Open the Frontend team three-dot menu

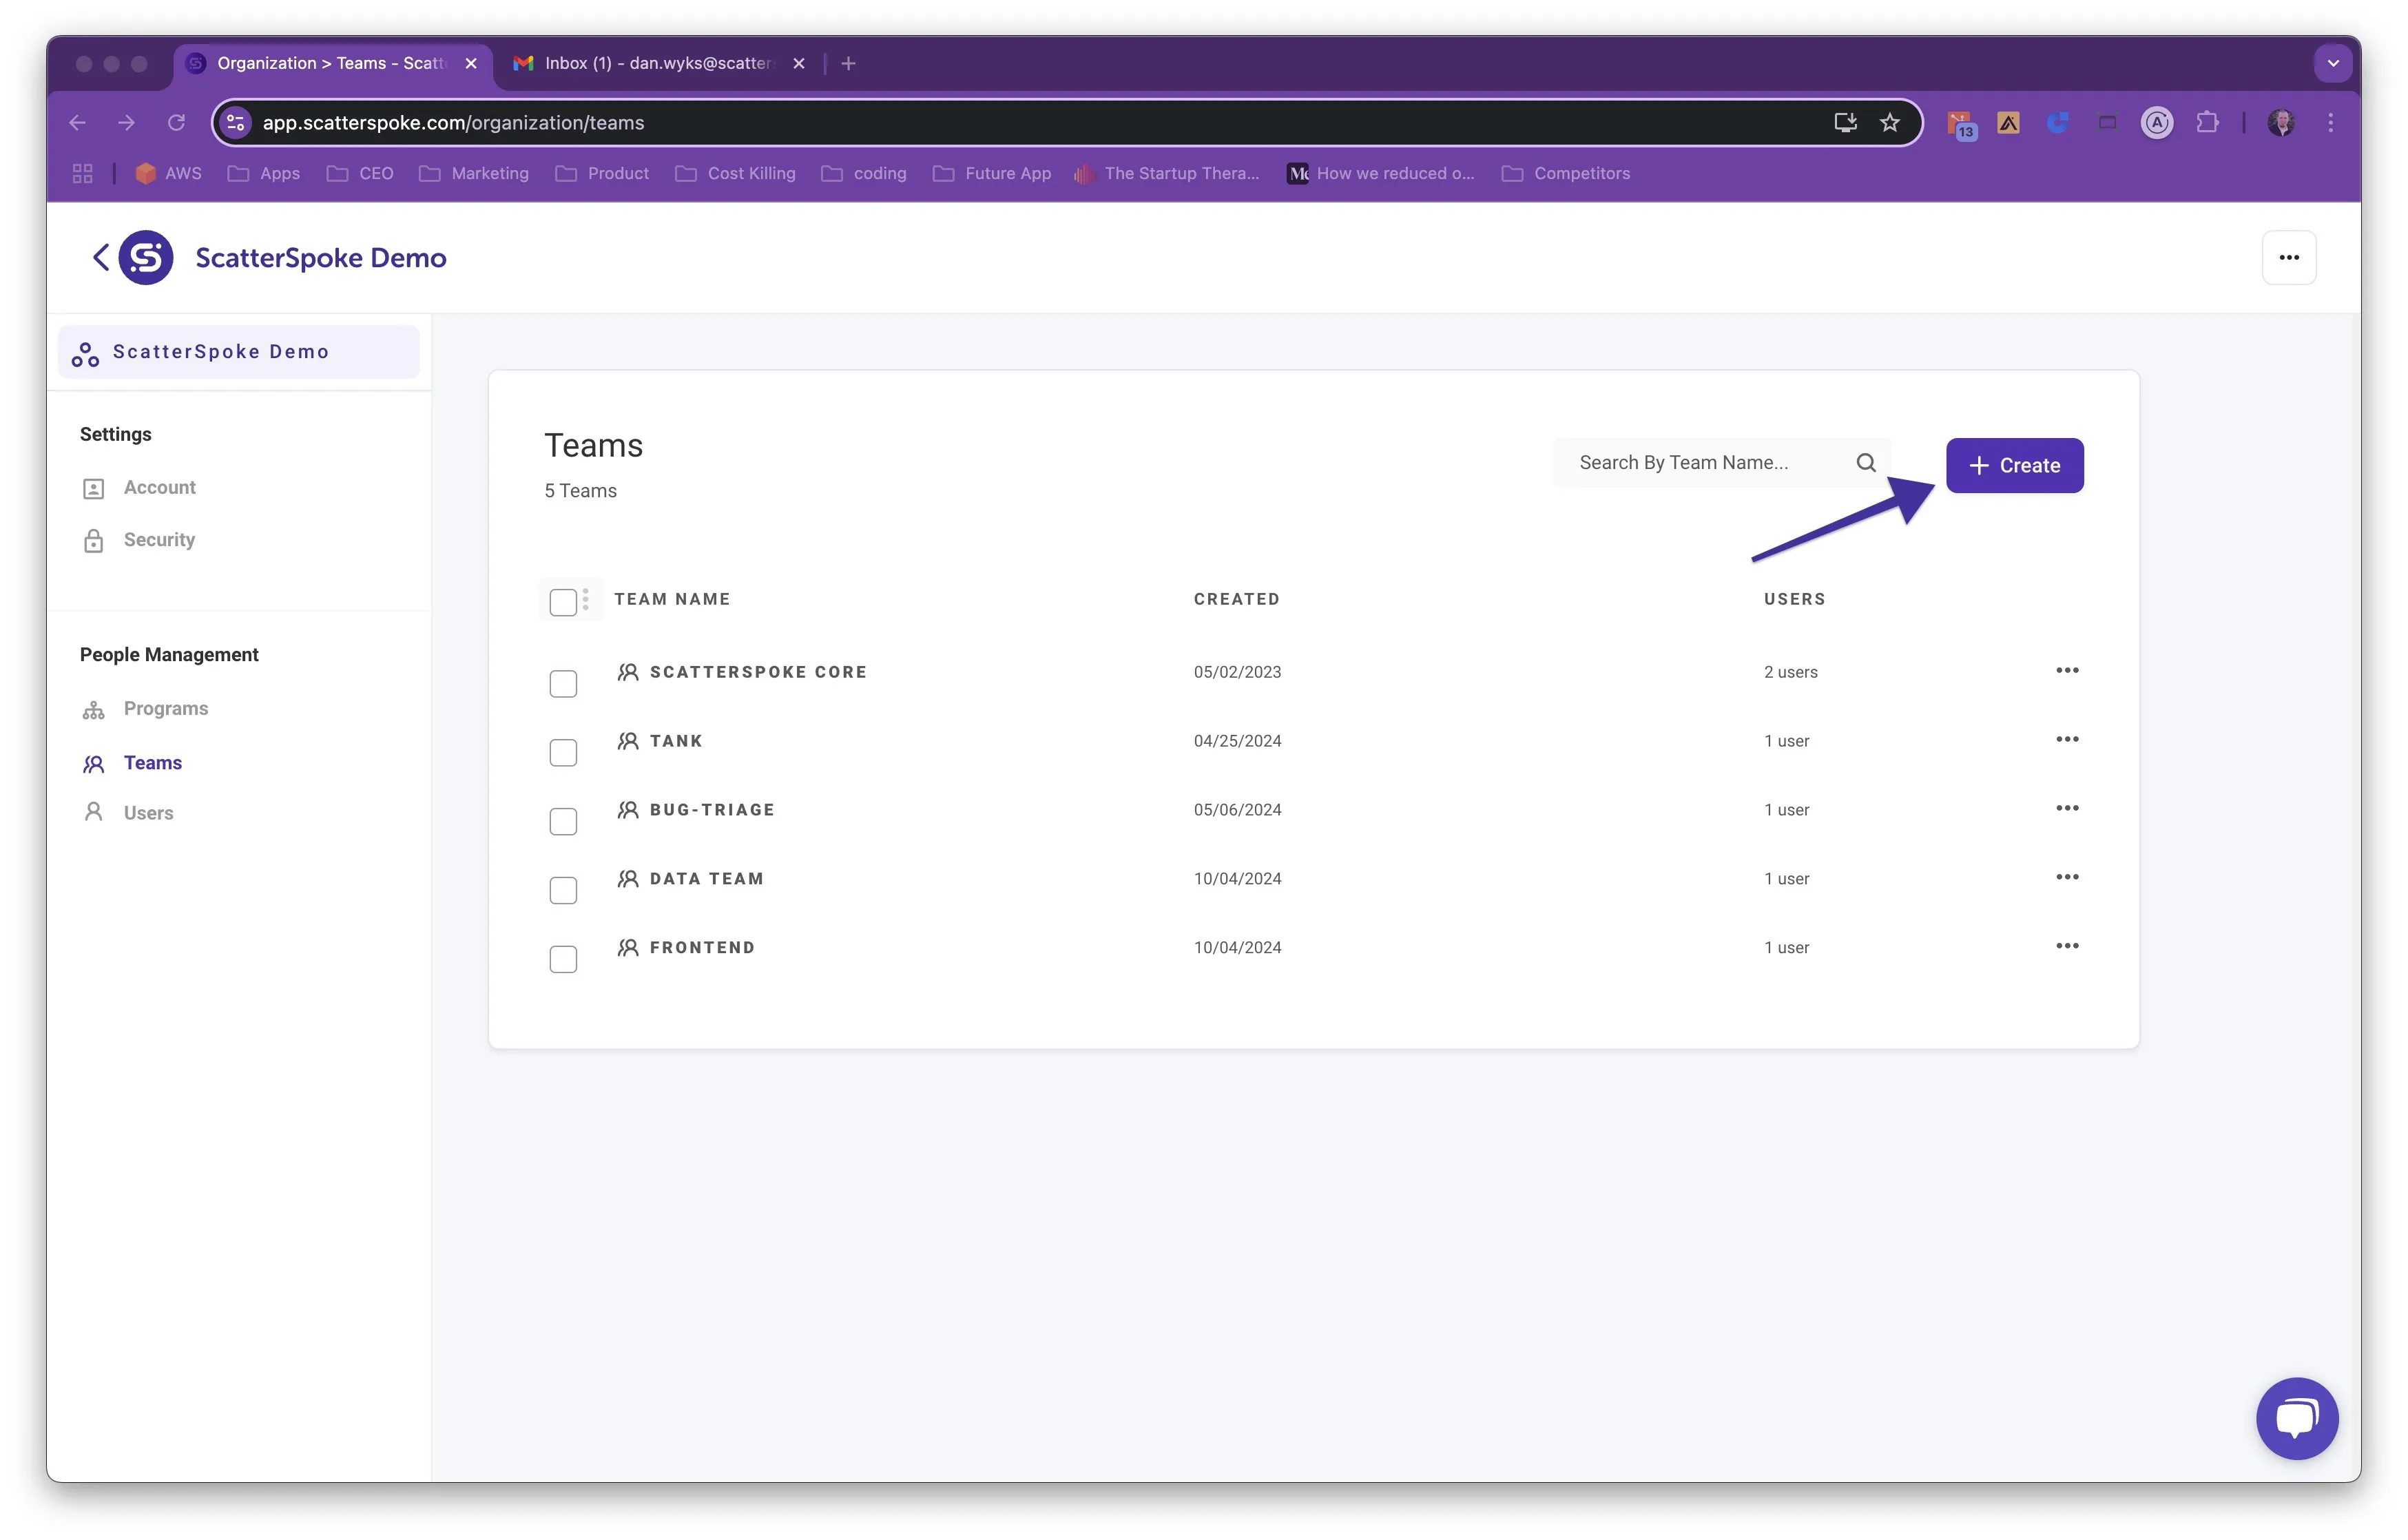[x=2066, y=946]
